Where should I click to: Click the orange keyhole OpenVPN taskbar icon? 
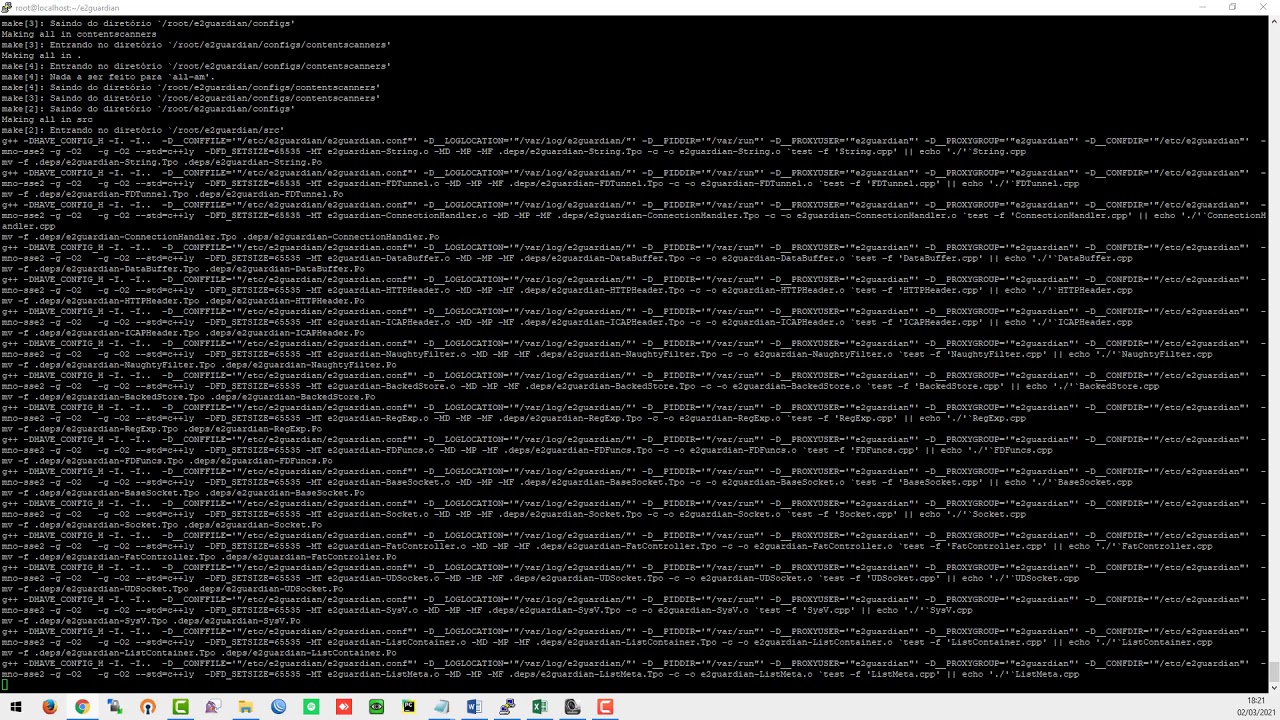[x=147, y=707]
